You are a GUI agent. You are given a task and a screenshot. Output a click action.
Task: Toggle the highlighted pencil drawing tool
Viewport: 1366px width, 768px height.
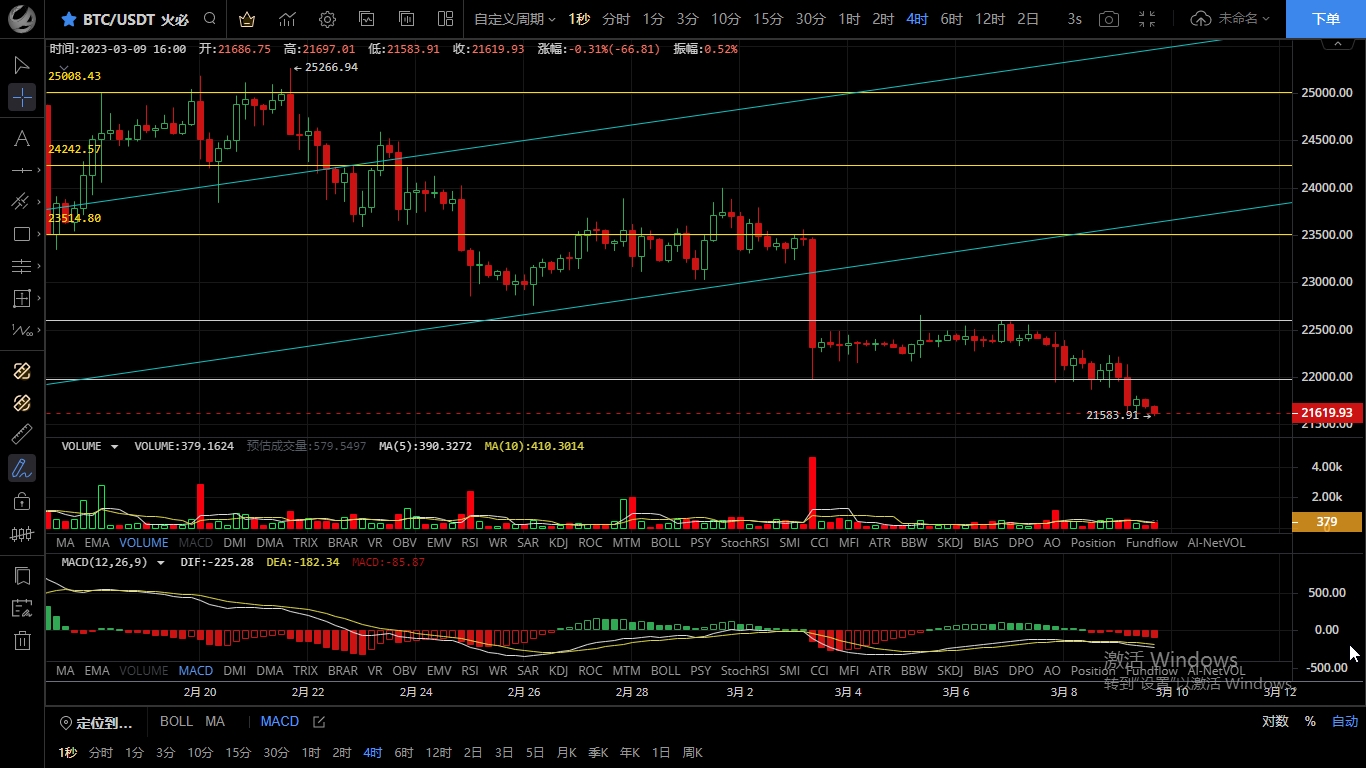[22, 467]
